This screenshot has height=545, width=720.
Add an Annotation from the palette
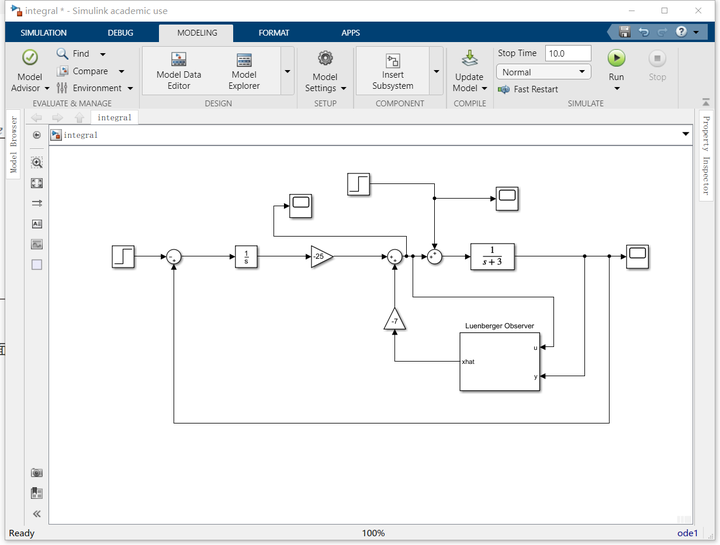(x=37, y=224)
